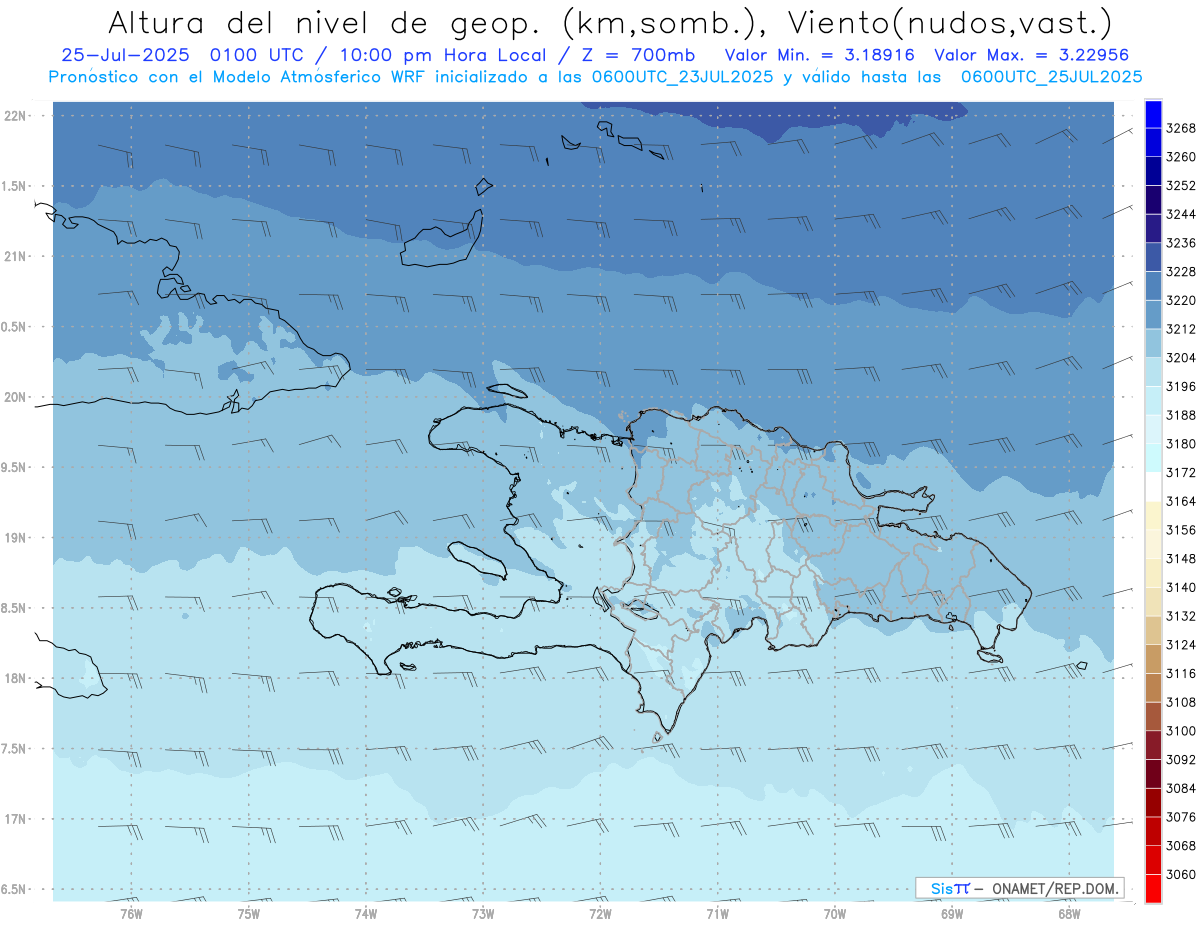Click the 71W longitude axis label

pyautogui.click(x=717, y=913)
